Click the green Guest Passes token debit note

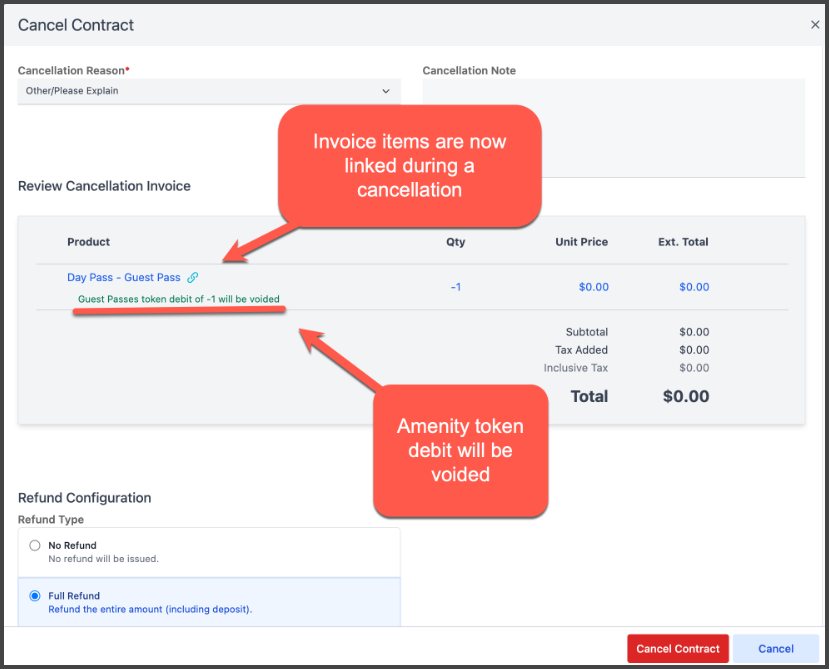coord(178,299)
